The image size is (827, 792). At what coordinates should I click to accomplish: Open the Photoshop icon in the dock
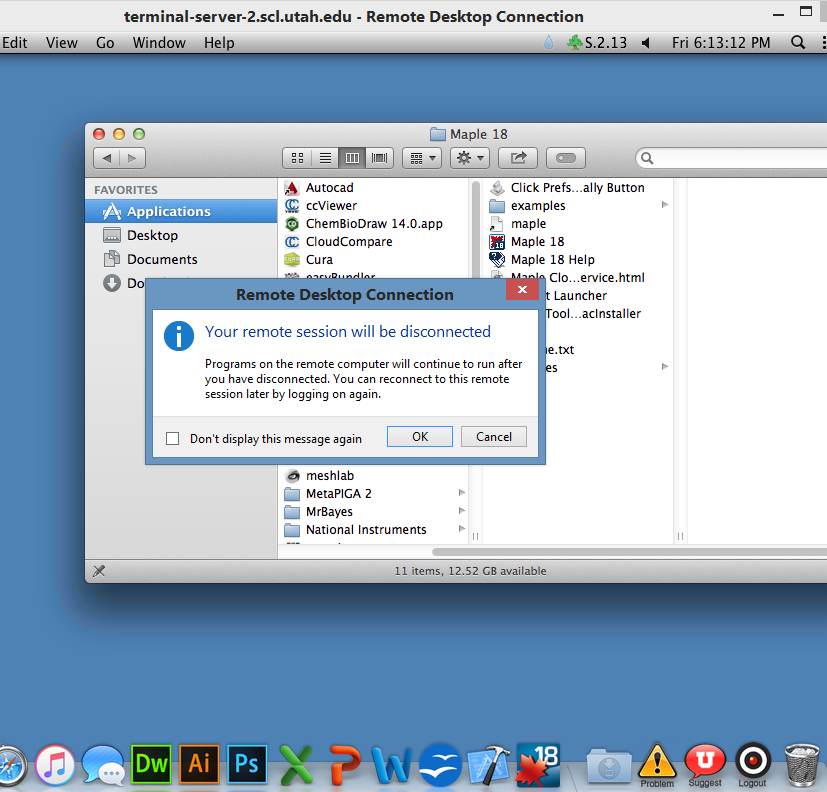(x=247, y=765)
